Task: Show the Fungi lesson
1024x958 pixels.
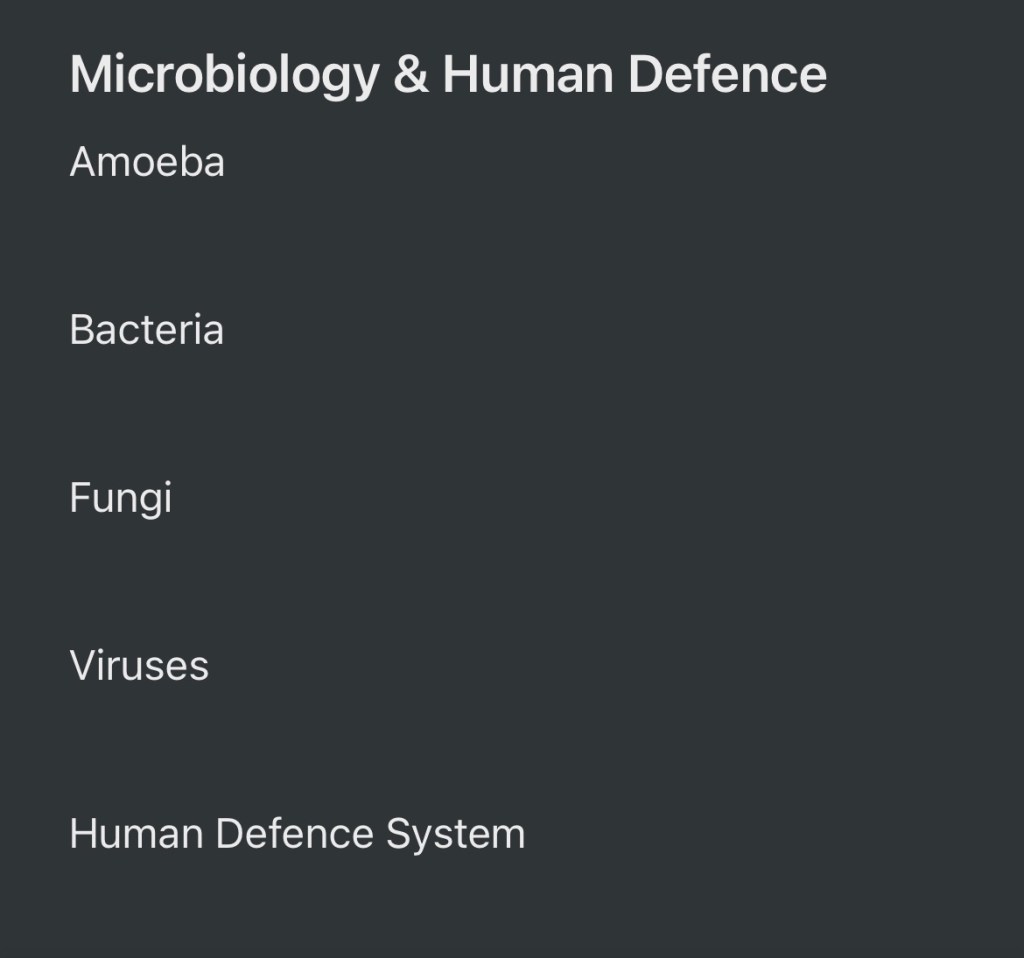Action: pos(120,498)
